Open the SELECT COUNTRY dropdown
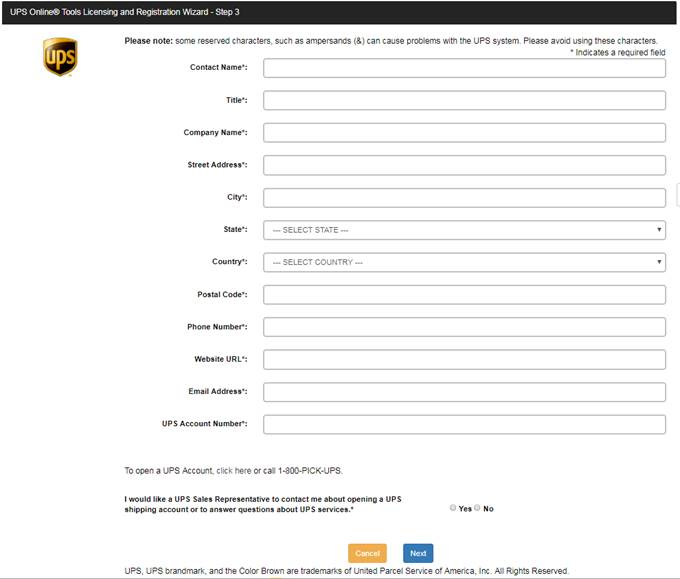Viewport: 680px width, 579px height. (x=464, y=262)
